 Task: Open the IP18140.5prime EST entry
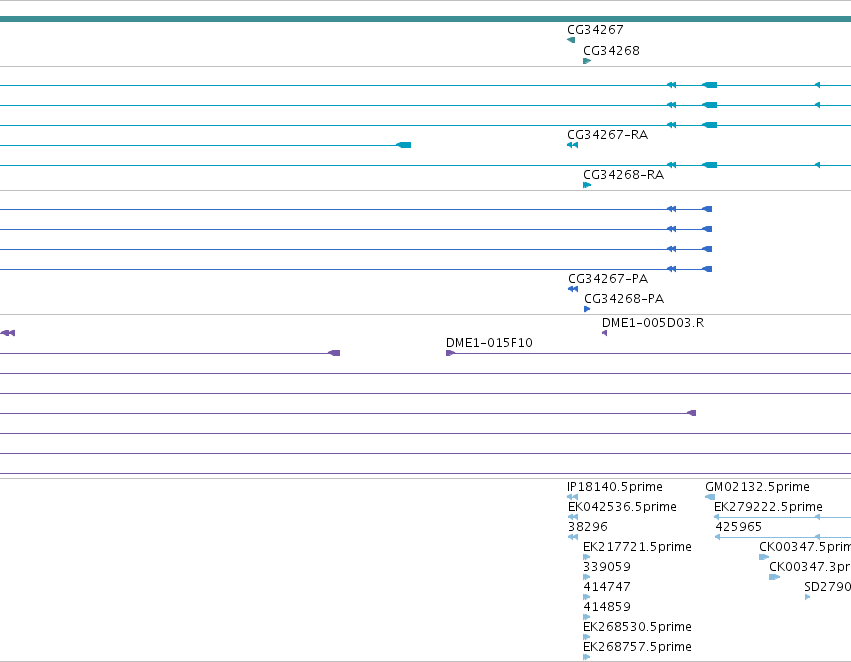click(614, 487)
